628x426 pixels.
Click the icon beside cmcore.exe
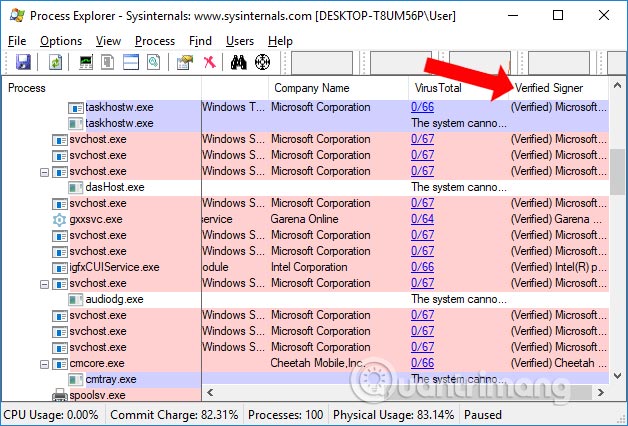pyautogui.click(x=60, y=364)
